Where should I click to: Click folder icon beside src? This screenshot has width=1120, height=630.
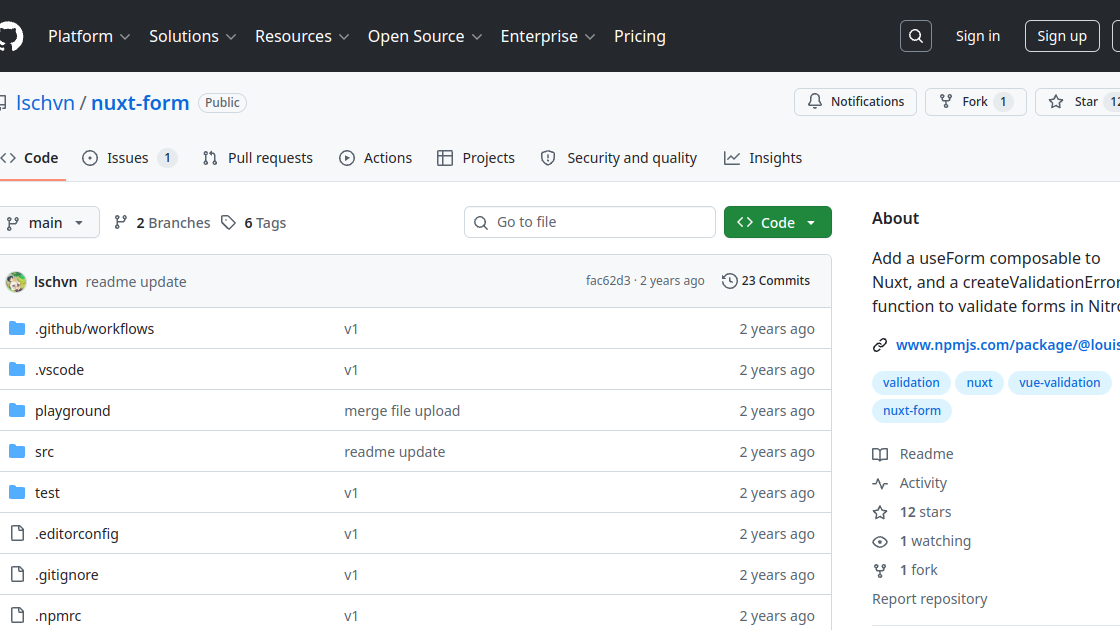pos(17,451)
